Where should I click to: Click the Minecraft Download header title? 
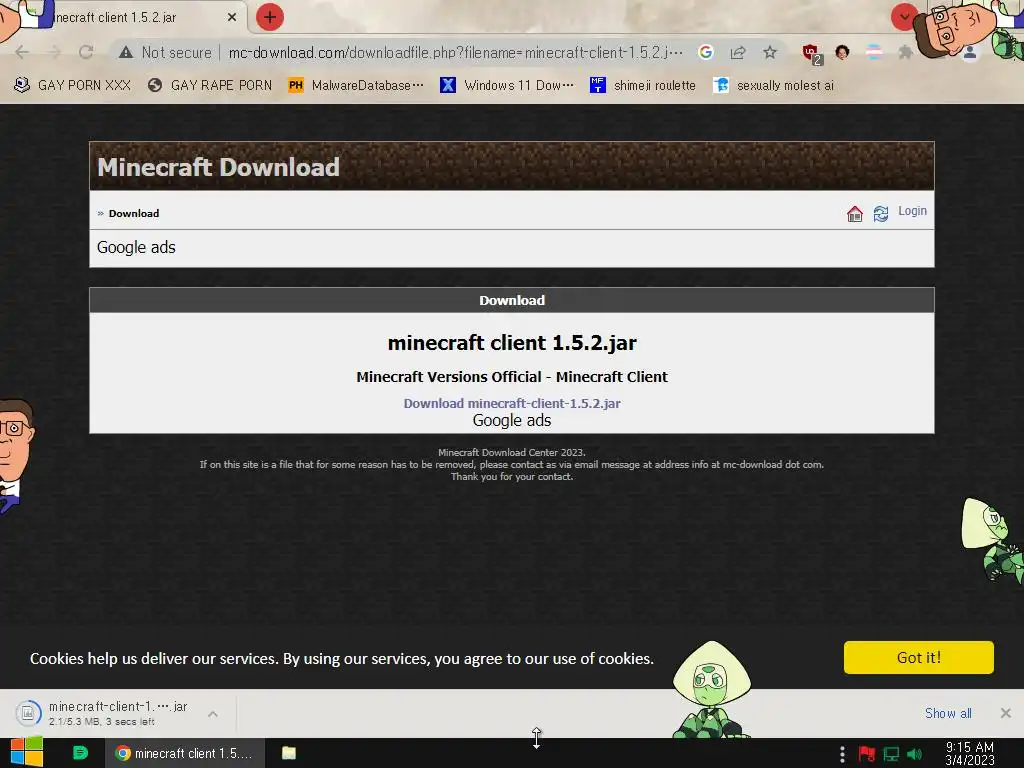pos(218,167)
